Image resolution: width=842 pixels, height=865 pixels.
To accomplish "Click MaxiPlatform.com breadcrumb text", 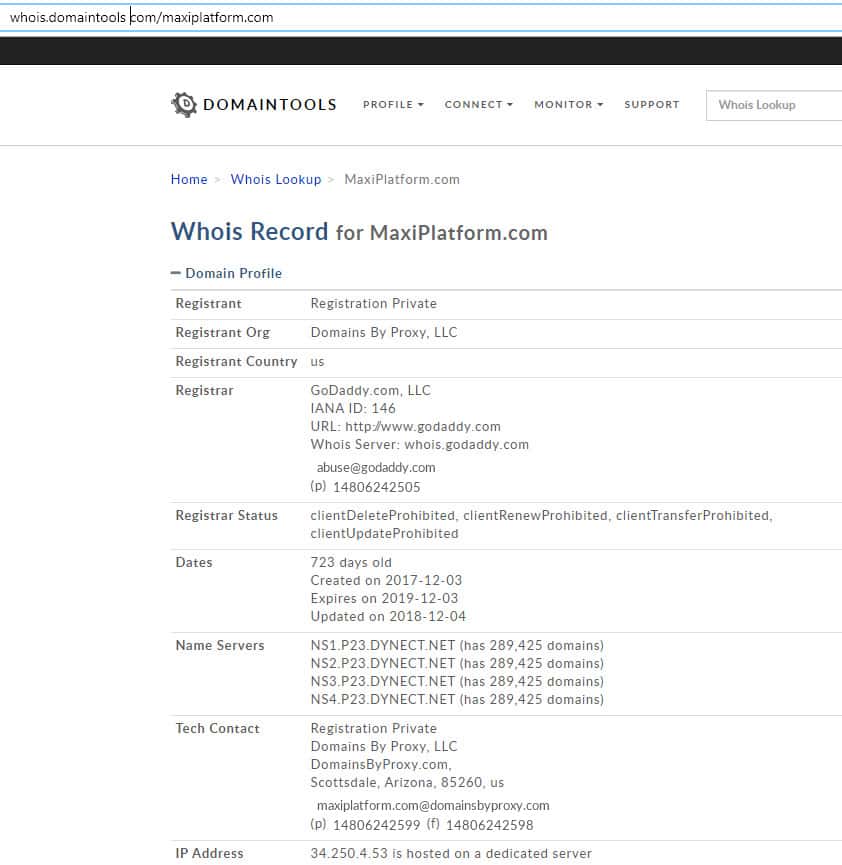I will 402,179.
